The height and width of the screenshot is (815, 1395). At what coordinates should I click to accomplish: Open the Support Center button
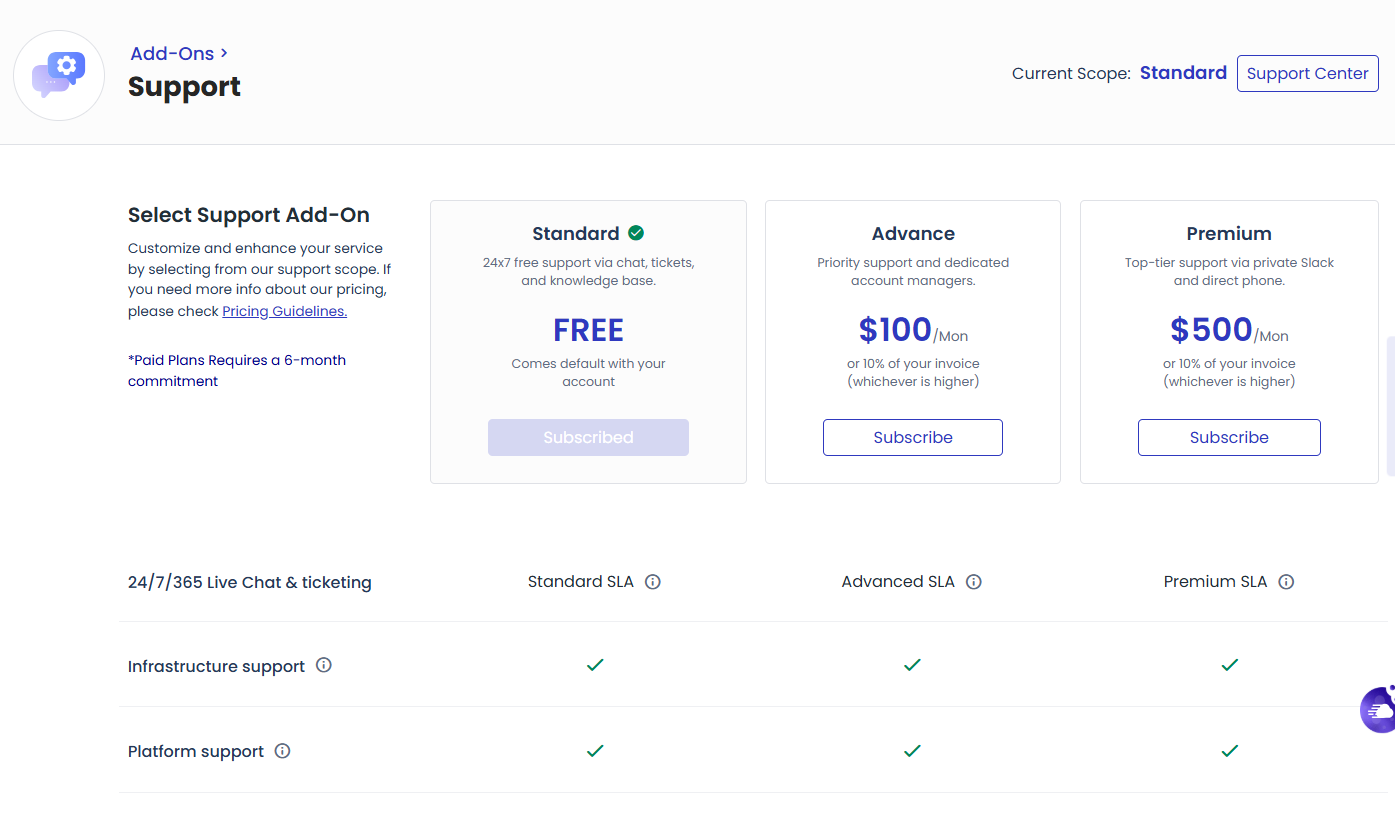[x=1308, y=74]
